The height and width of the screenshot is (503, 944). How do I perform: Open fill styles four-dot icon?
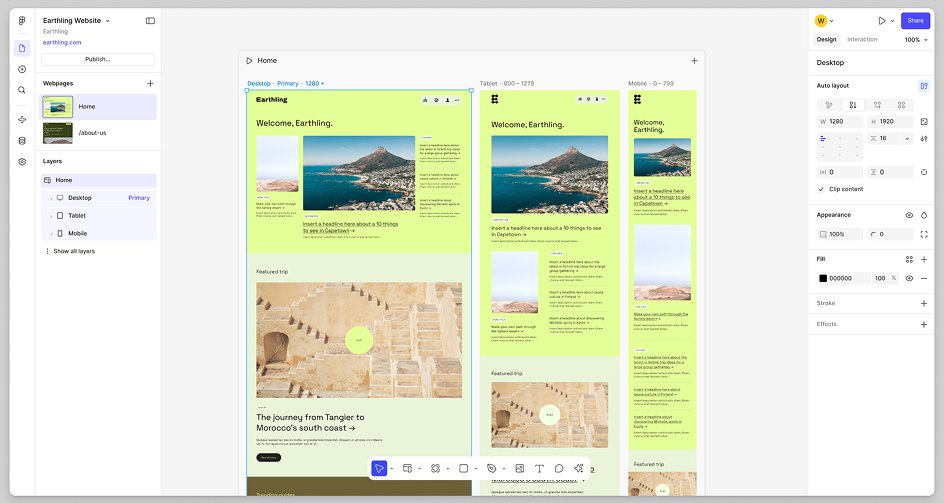(x=909, y=260)
